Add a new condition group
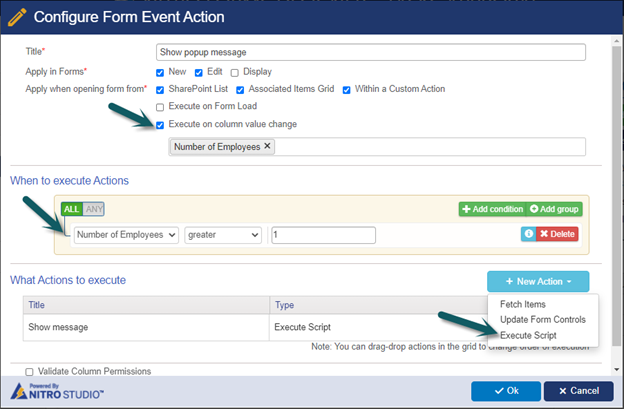Screen dimensions: 624x409 coord(554,209)
